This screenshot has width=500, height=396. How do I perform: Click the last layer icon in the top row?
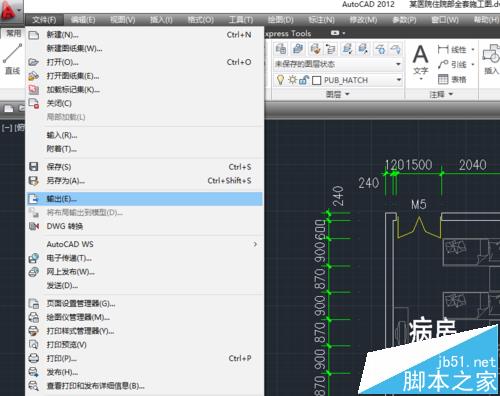pos(395,49)
